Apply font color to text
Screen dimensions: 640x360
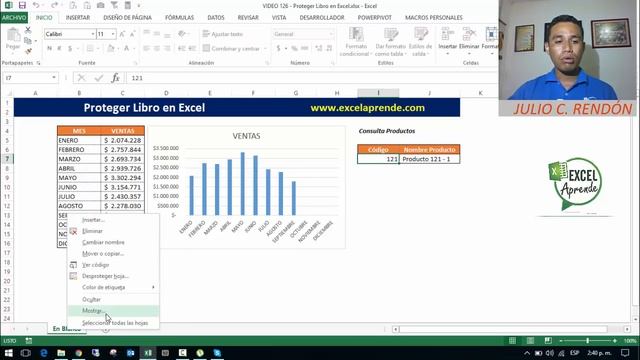tap(127, 49)
